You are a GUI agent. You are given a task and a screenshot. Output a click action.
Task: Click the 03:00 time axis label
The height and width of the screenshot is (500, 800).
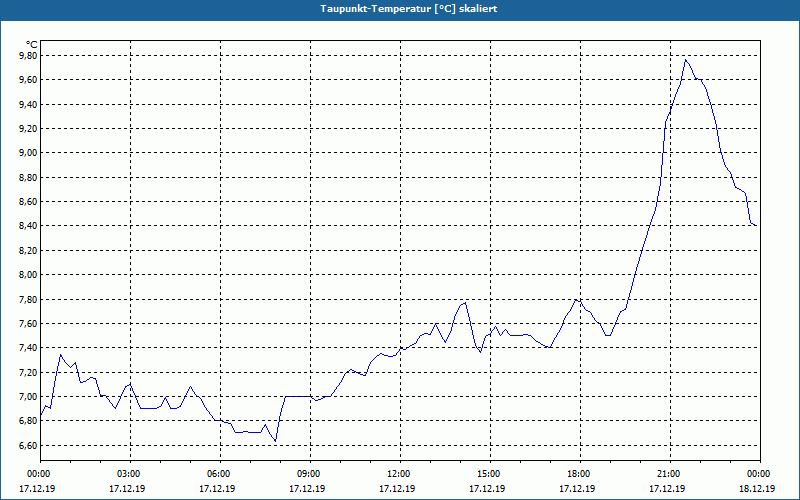click(x=131, y=474)
